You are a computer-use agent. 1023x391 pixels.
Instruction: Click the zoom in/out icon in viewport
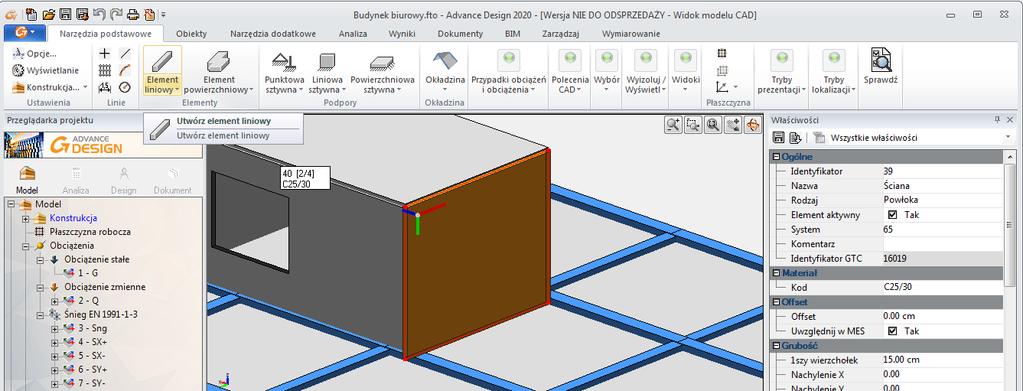673,125
